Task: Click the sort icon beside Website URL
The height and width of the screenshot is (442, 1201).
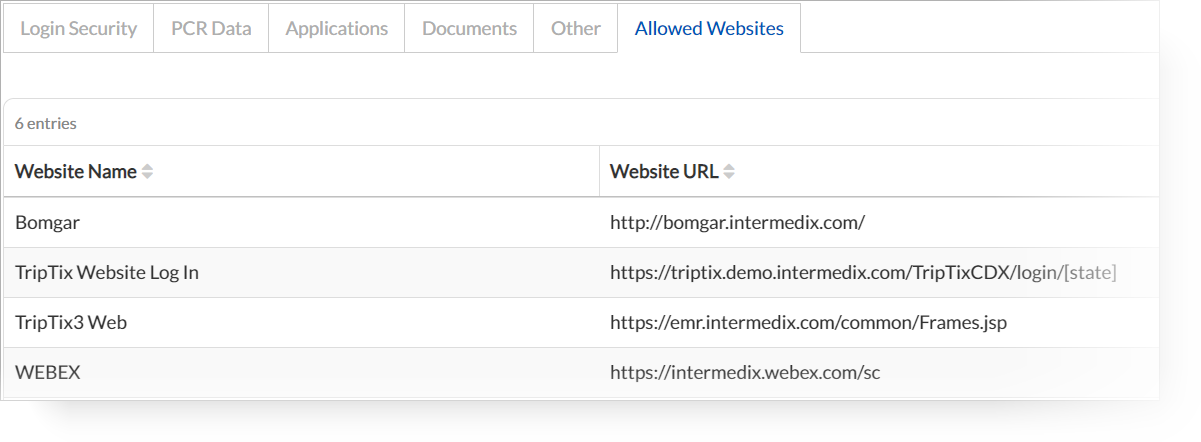Action: [729, 172]
